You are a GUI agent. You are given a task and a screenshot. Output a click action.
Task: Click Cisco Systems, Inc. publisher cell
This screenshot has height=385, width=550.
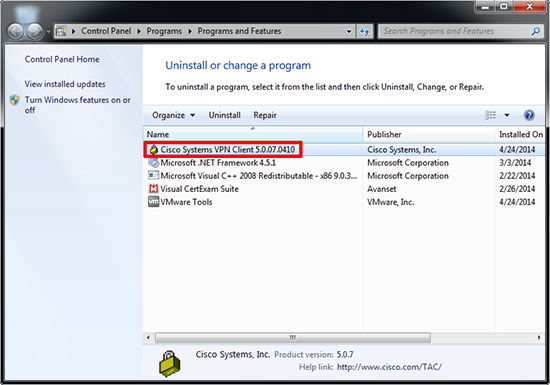(402, 150)
